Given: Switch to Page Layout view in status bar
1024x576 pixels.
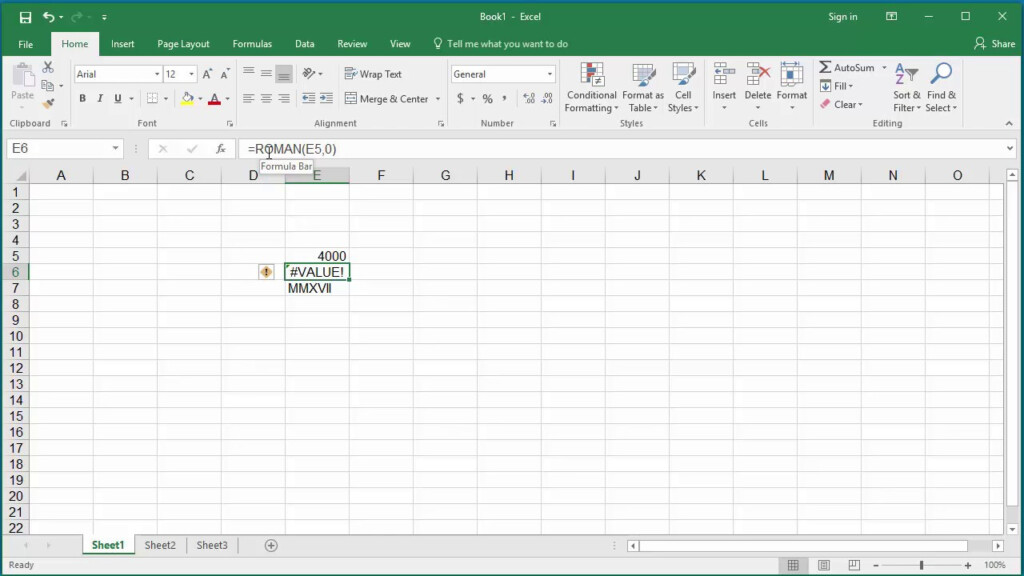Looking at the screenshot, I should tap(824, 565).
